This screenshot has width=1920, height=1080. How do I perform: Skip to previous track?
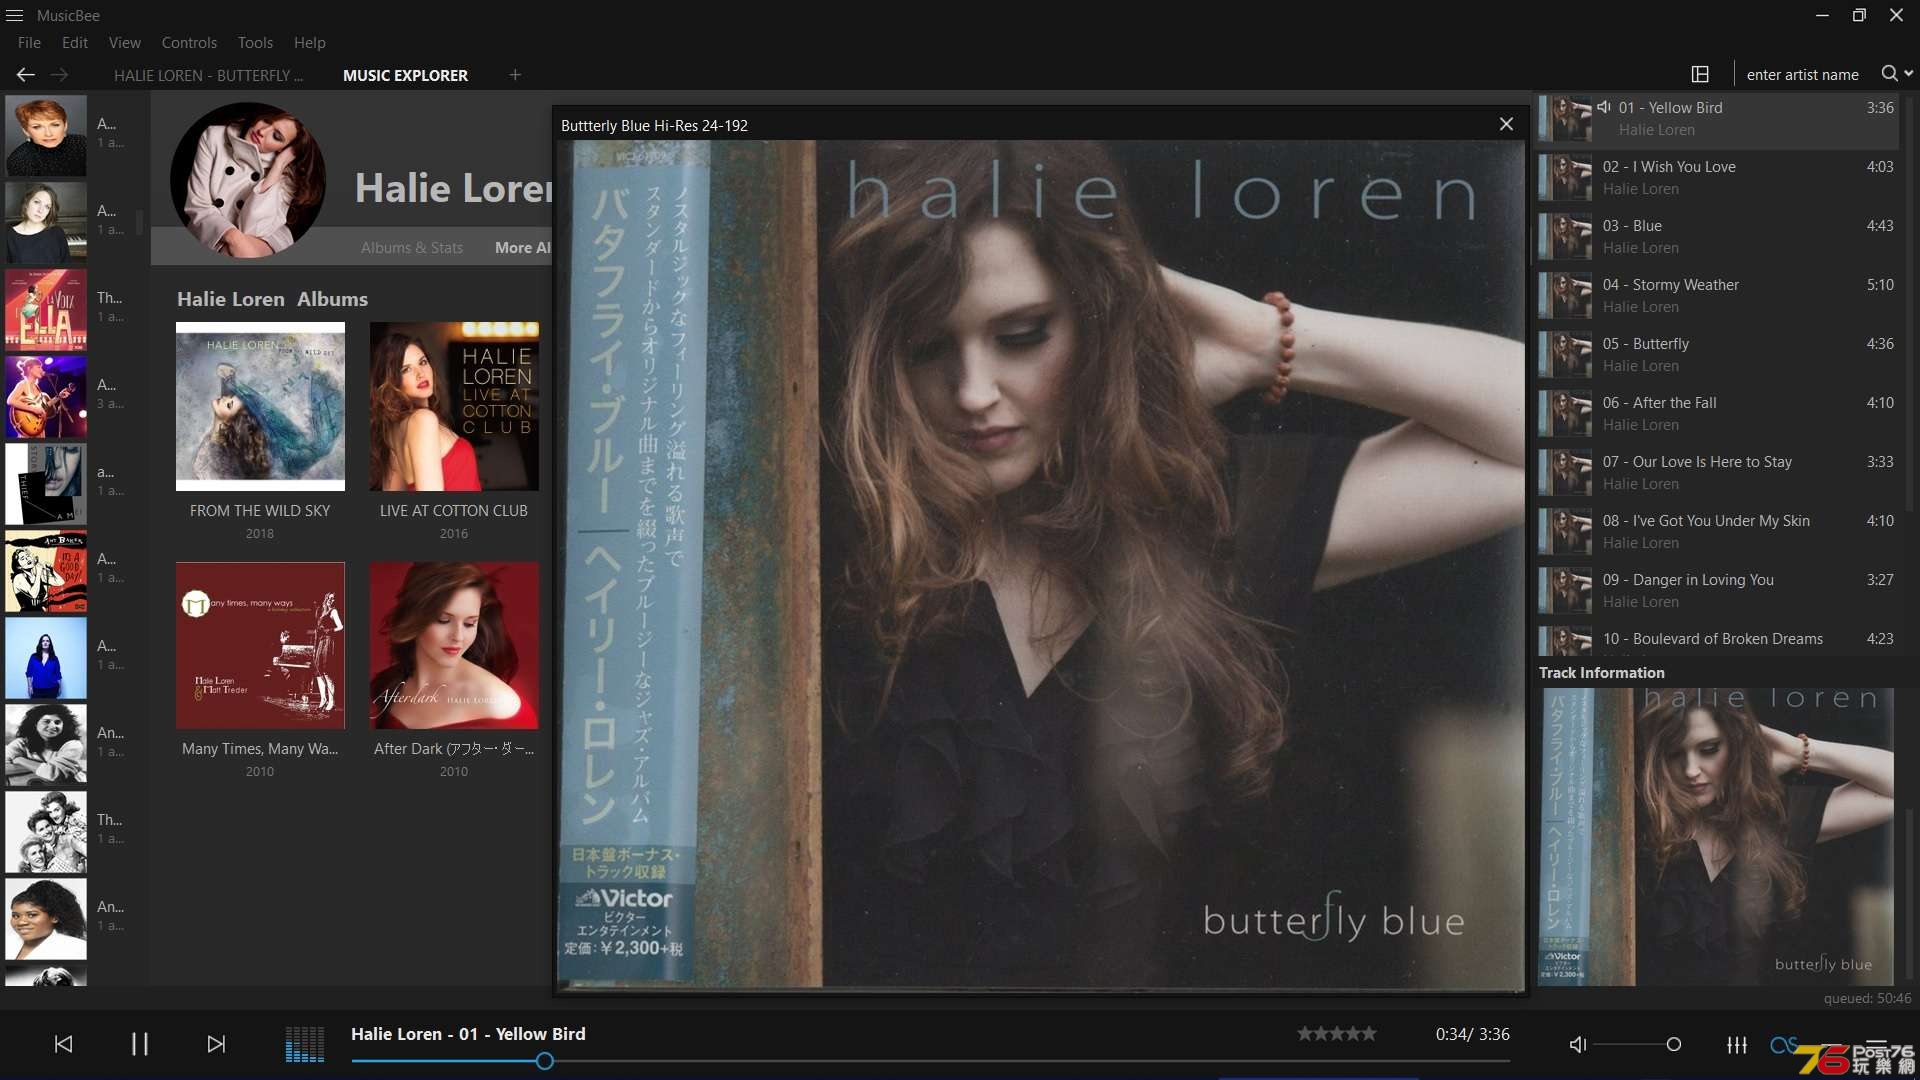(63, 1044)
